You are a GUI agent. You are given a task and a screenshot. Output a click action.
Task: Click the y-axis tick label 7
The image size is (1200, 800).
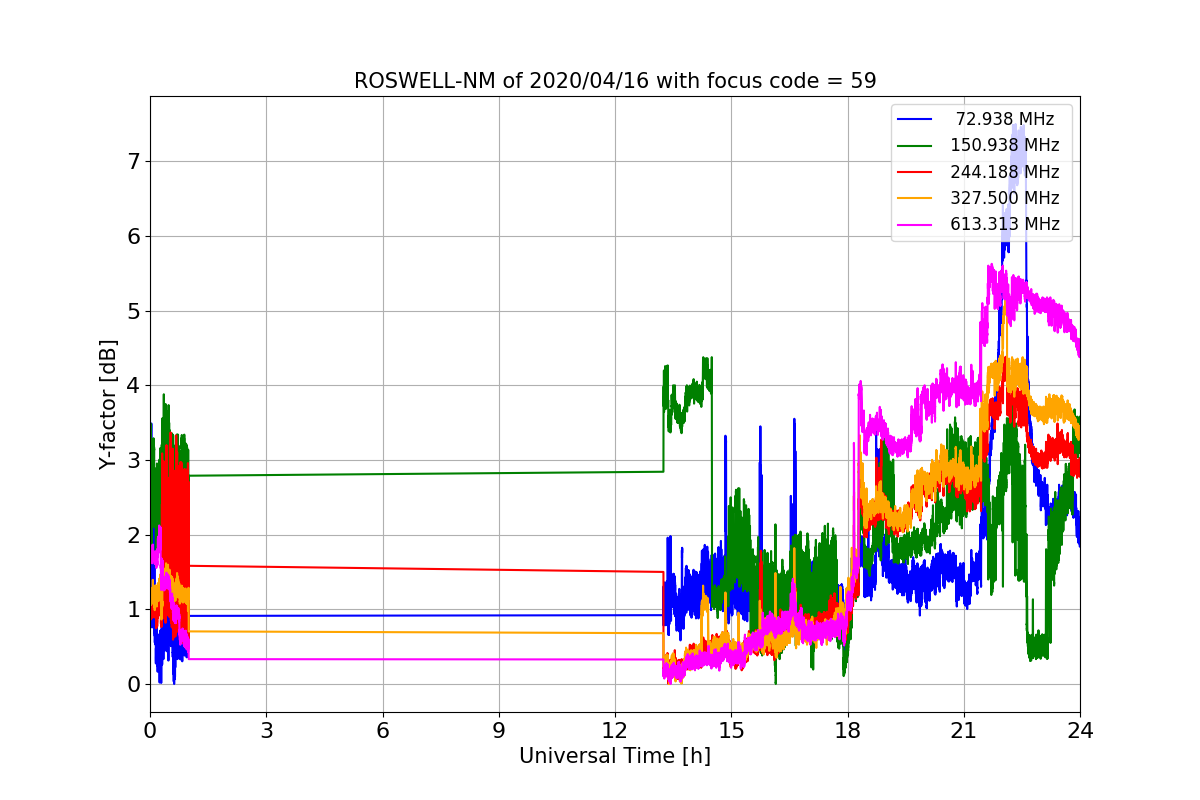tap(134, 162)
